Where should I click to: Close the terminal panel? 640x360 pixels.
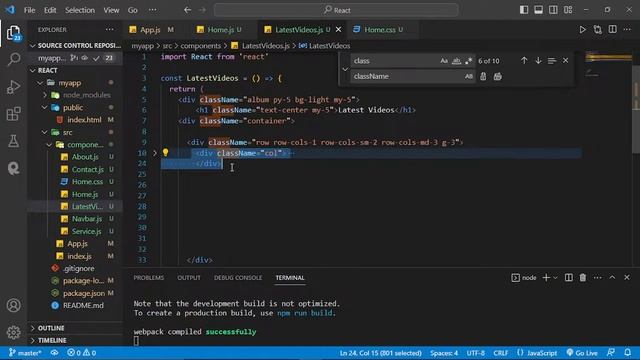[x=627, y=278]
